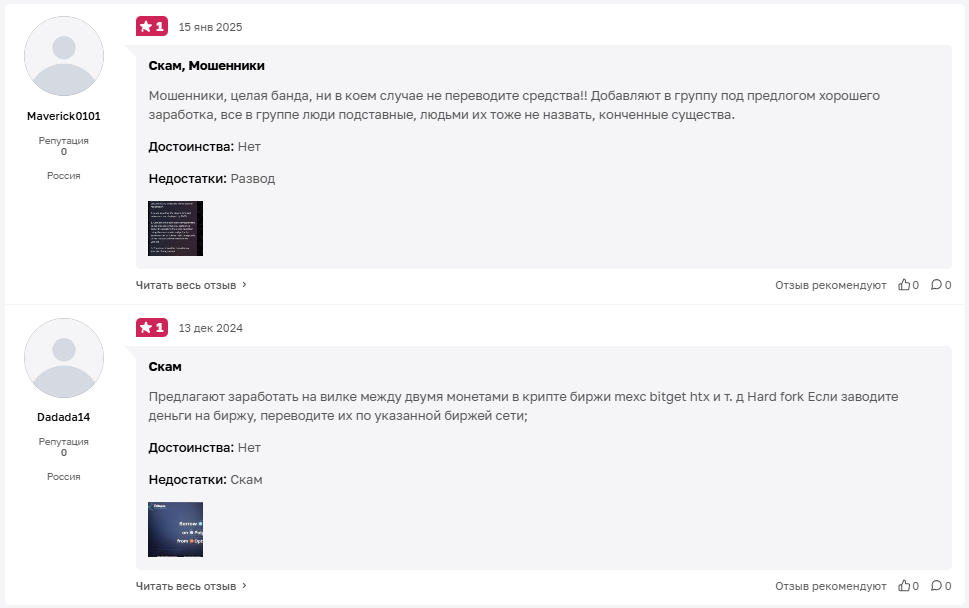The image size is (969, 608).
Task: Click the 1-star rating badge dated 13 дек 2024
Action: click(x=152, y=327)
